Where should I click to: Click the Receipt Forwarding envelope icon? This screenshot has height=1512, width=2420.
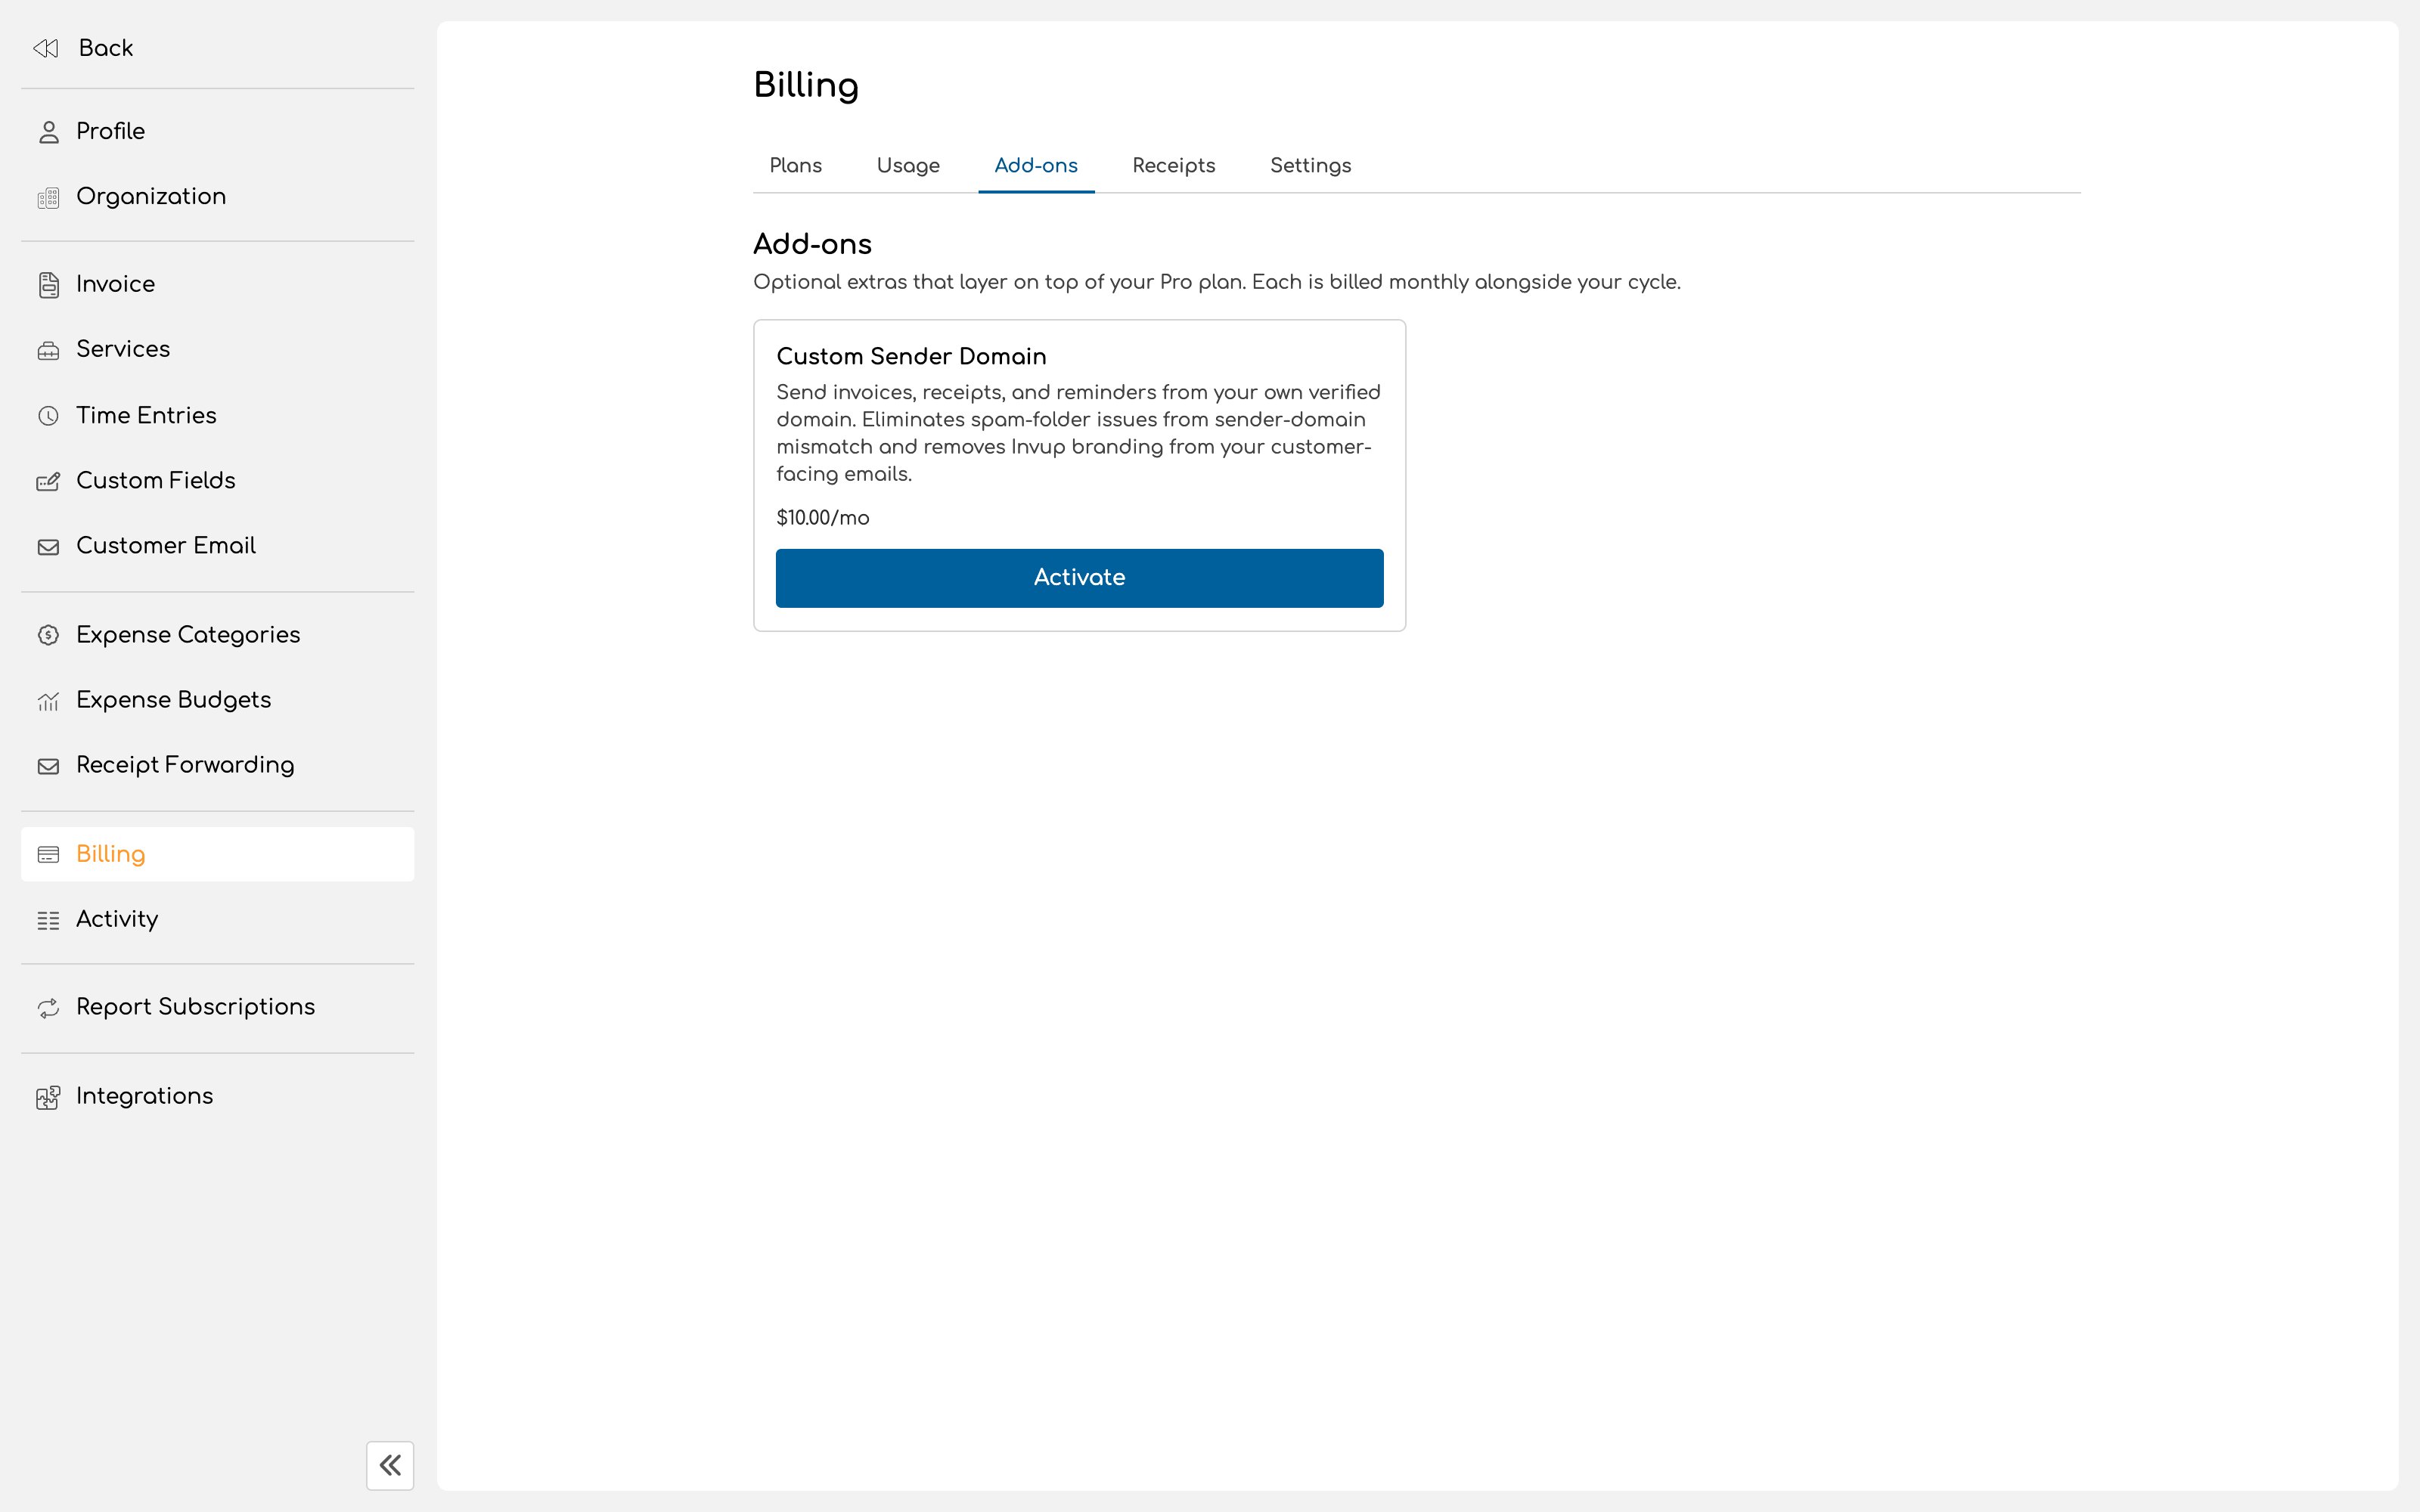pos(48,766)
